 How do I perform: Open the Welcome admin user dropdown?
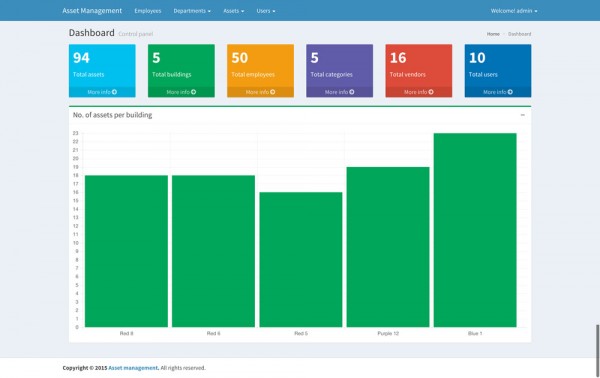(514, 11)
